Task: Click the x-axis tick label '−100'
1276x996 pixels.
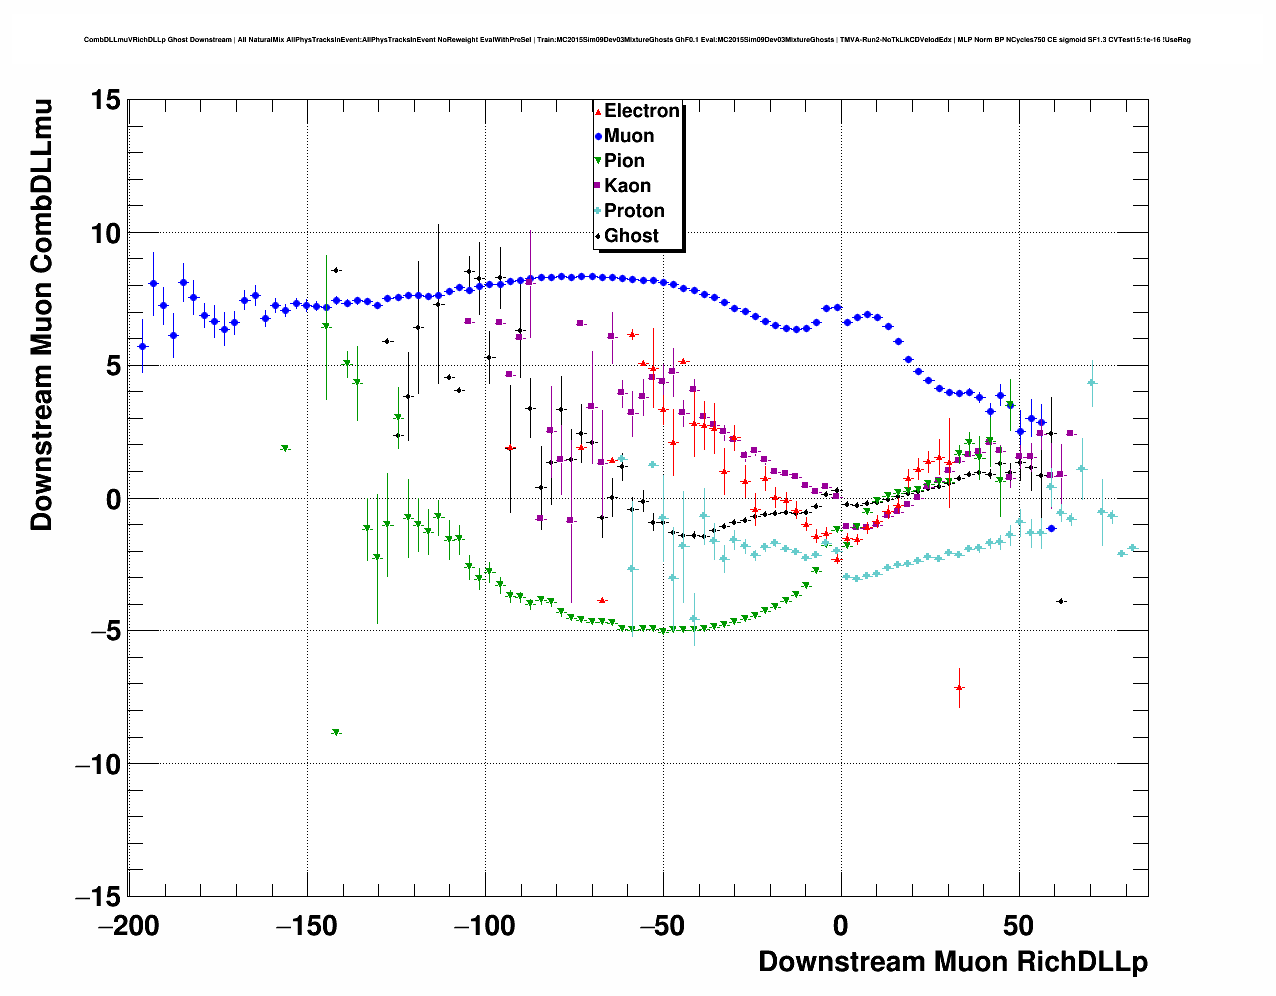Action: (485, 925)
